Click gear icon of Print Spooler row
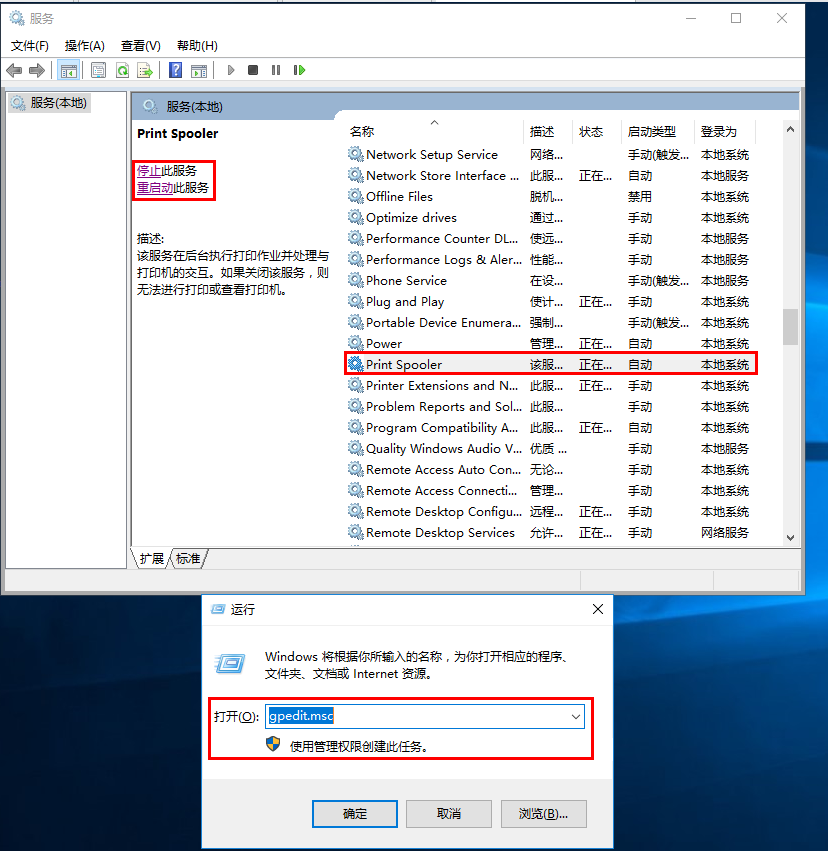Screen dimensions: 828x851 (355, 364)
